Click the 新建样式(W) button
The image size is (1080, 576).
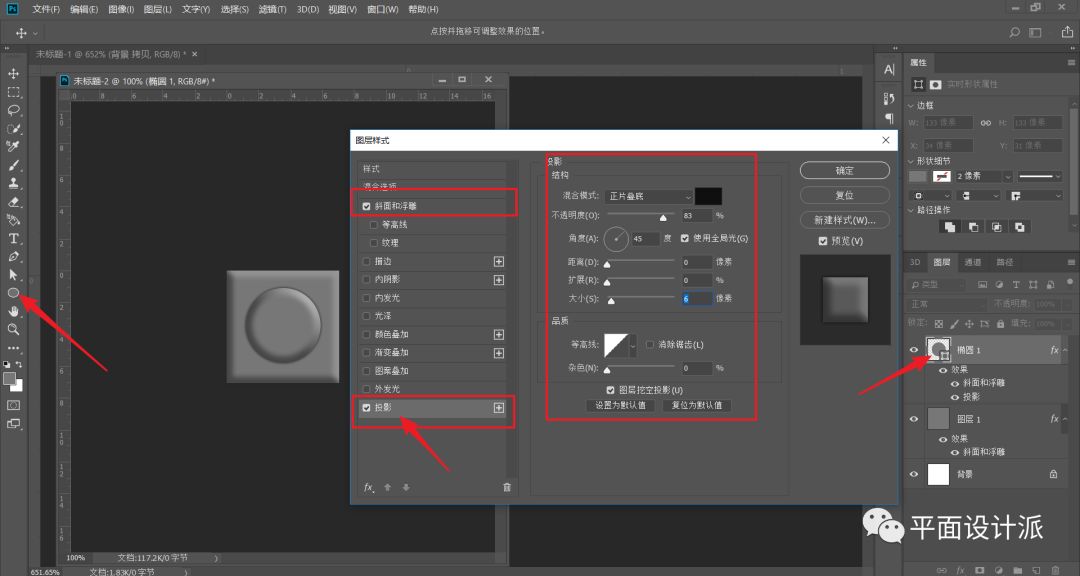pyautogui.click(x=844, y=220)
